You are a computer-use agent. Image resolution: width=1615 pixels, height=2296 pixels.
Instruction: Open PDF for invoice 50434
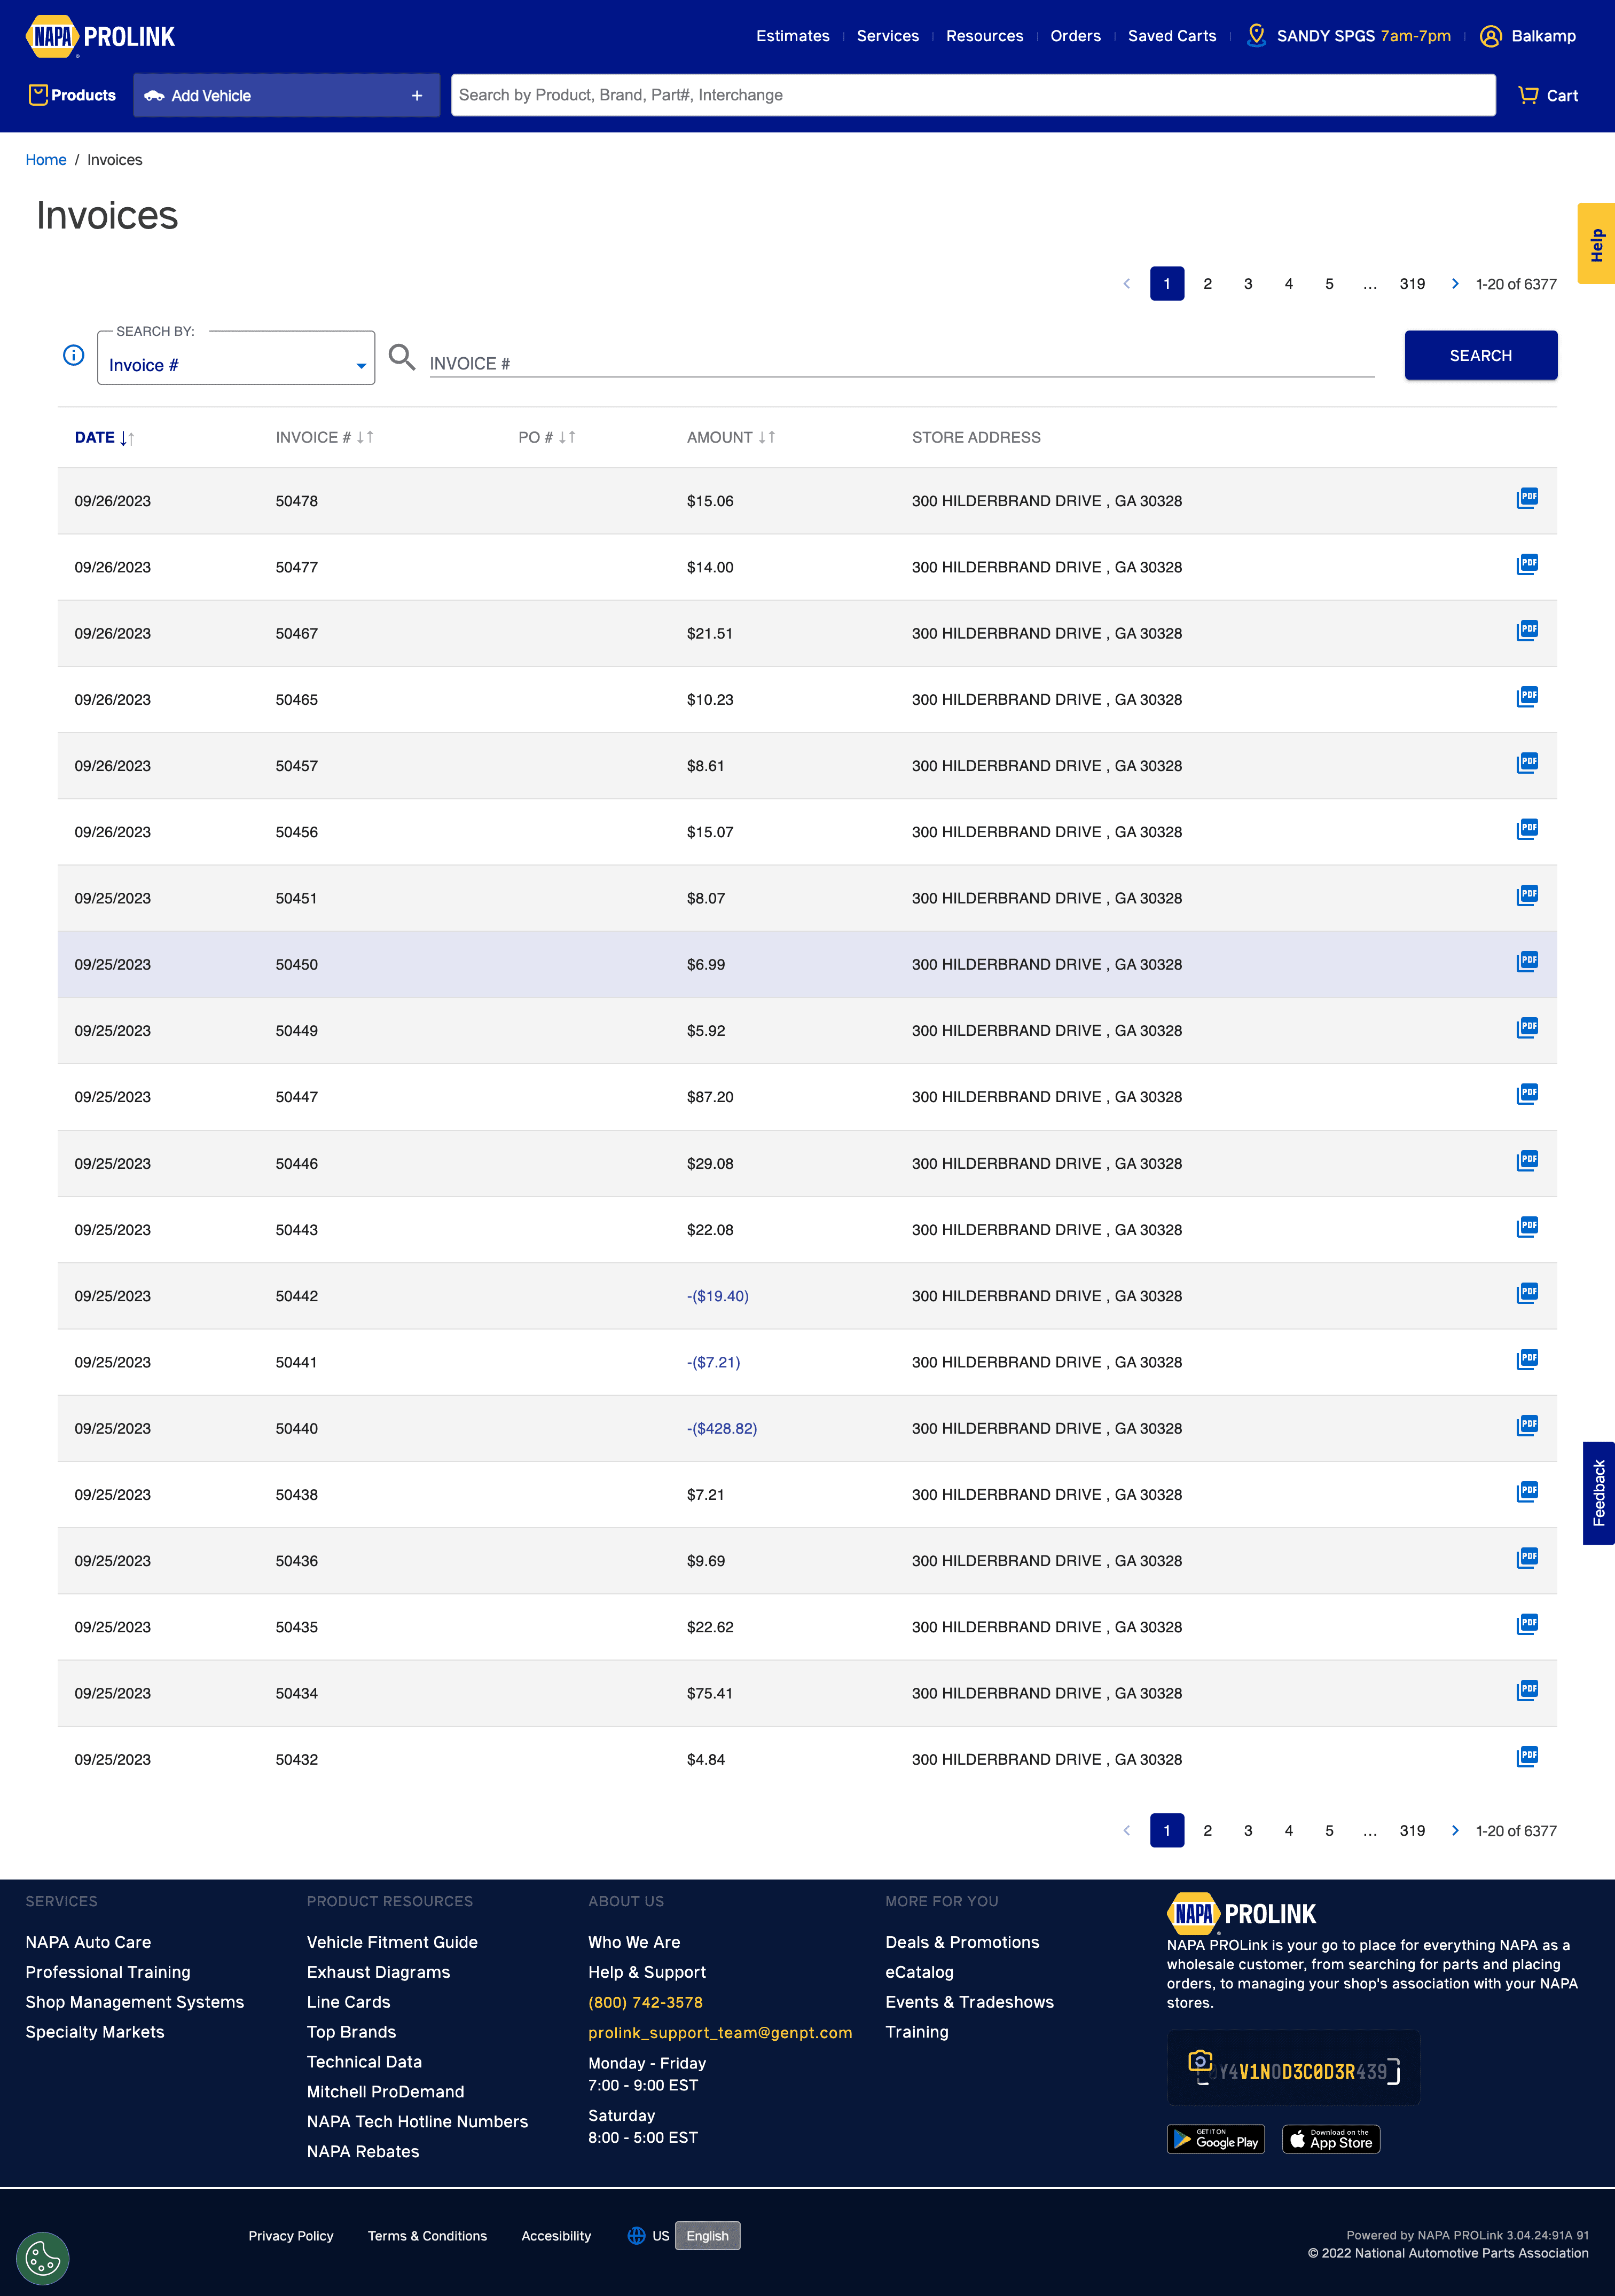(1527, 1690)
